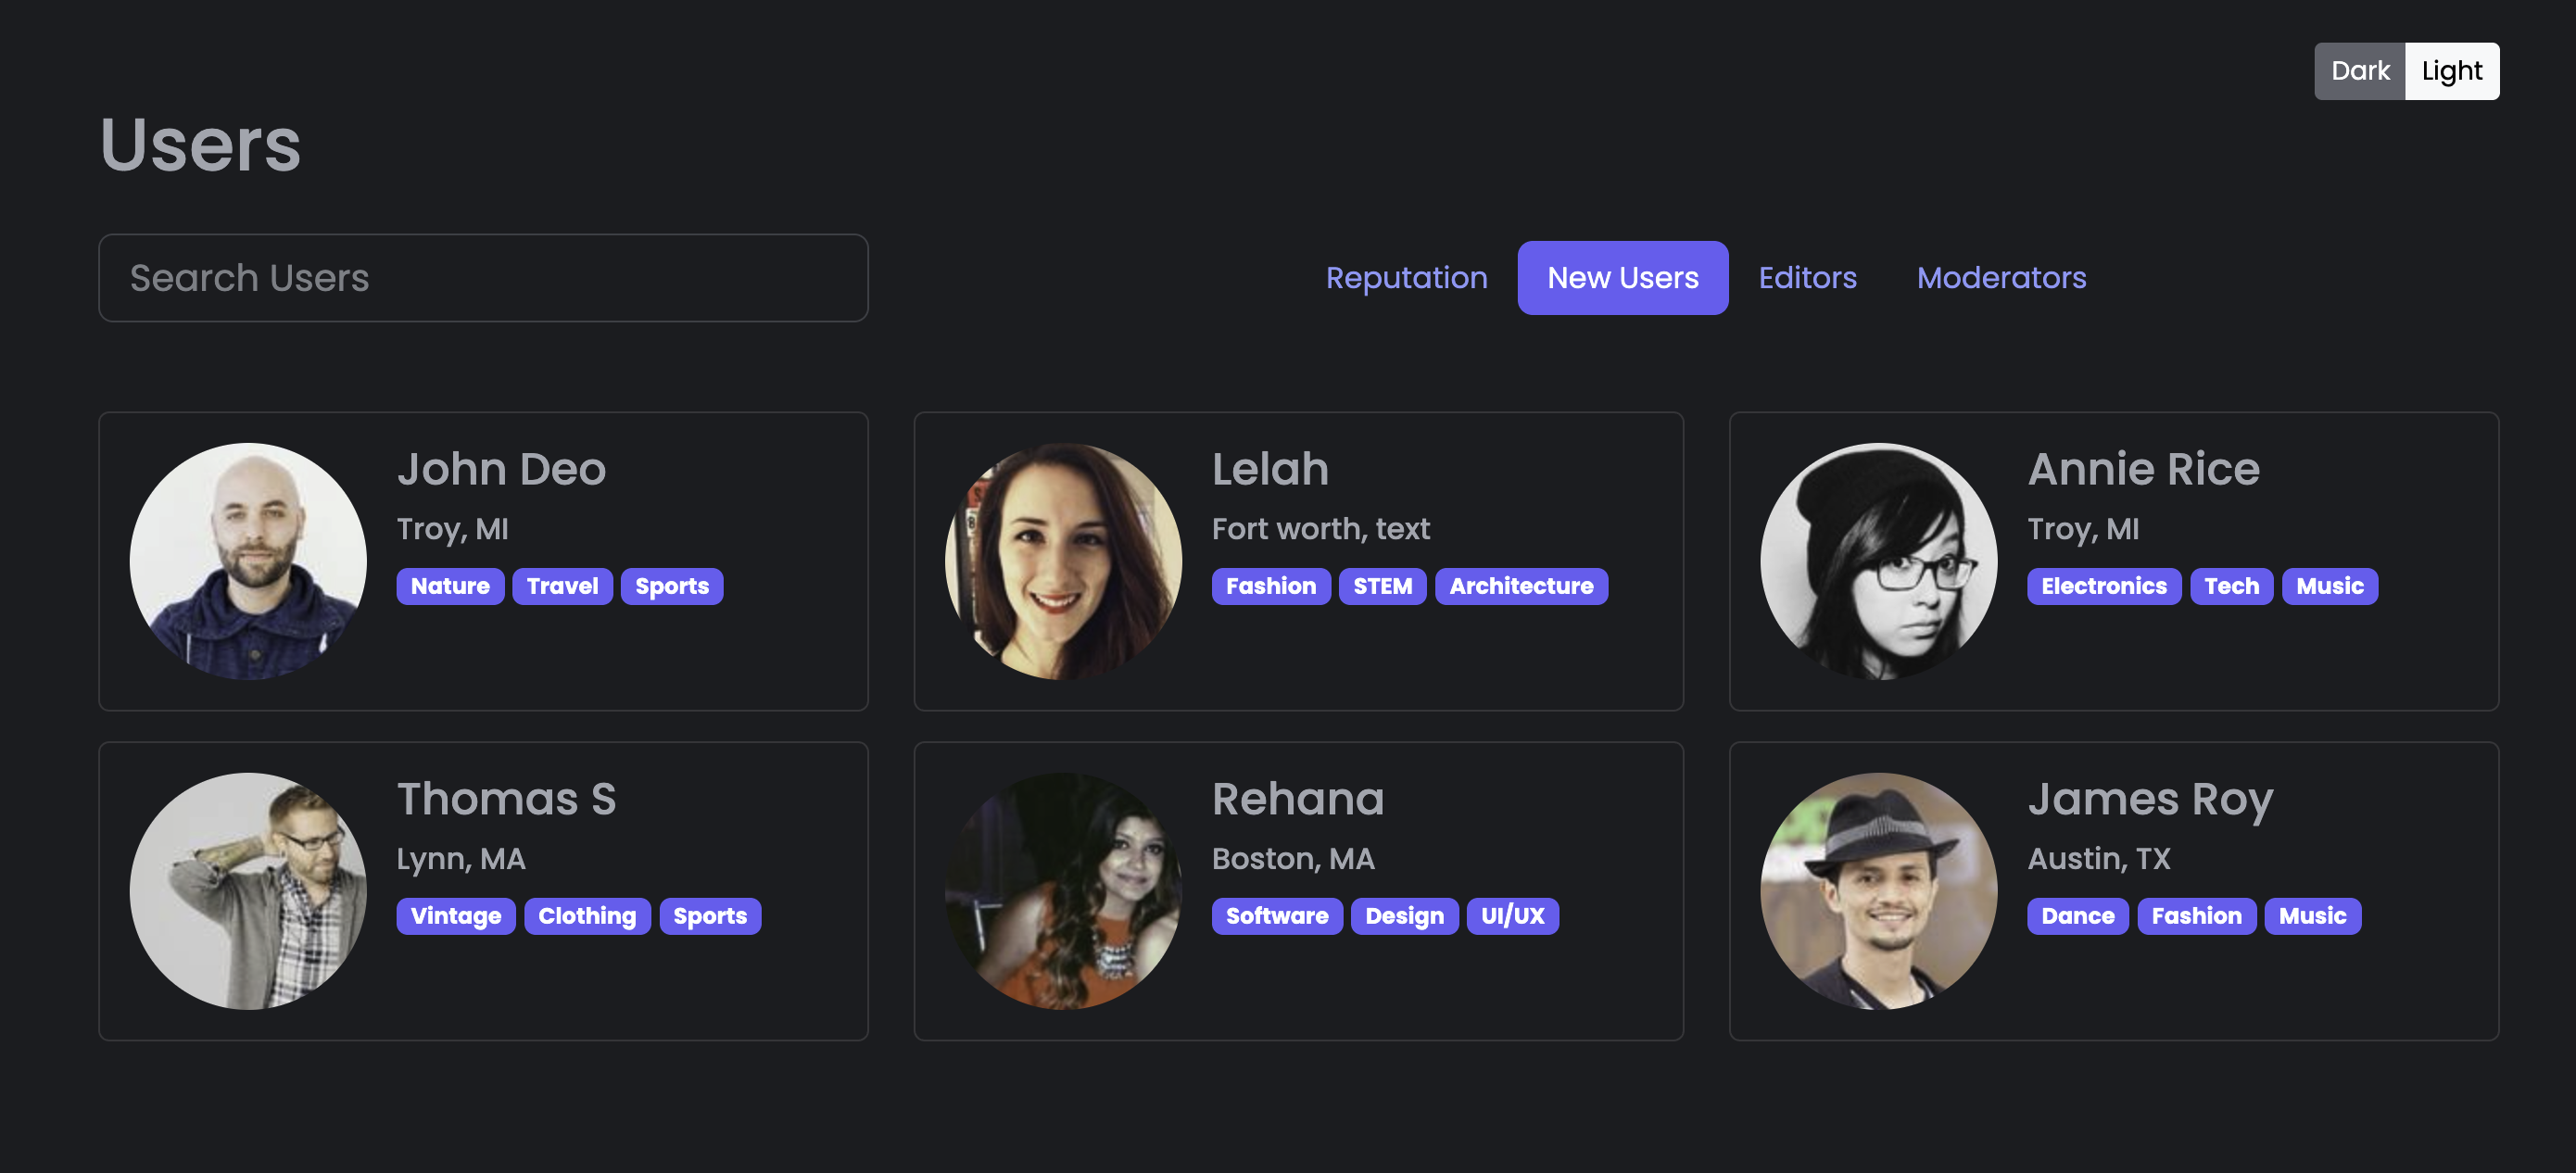Screen dimensions: 2576x1173
Task: Click the Architecture tag on Lelah
Action: [1521, 586]
